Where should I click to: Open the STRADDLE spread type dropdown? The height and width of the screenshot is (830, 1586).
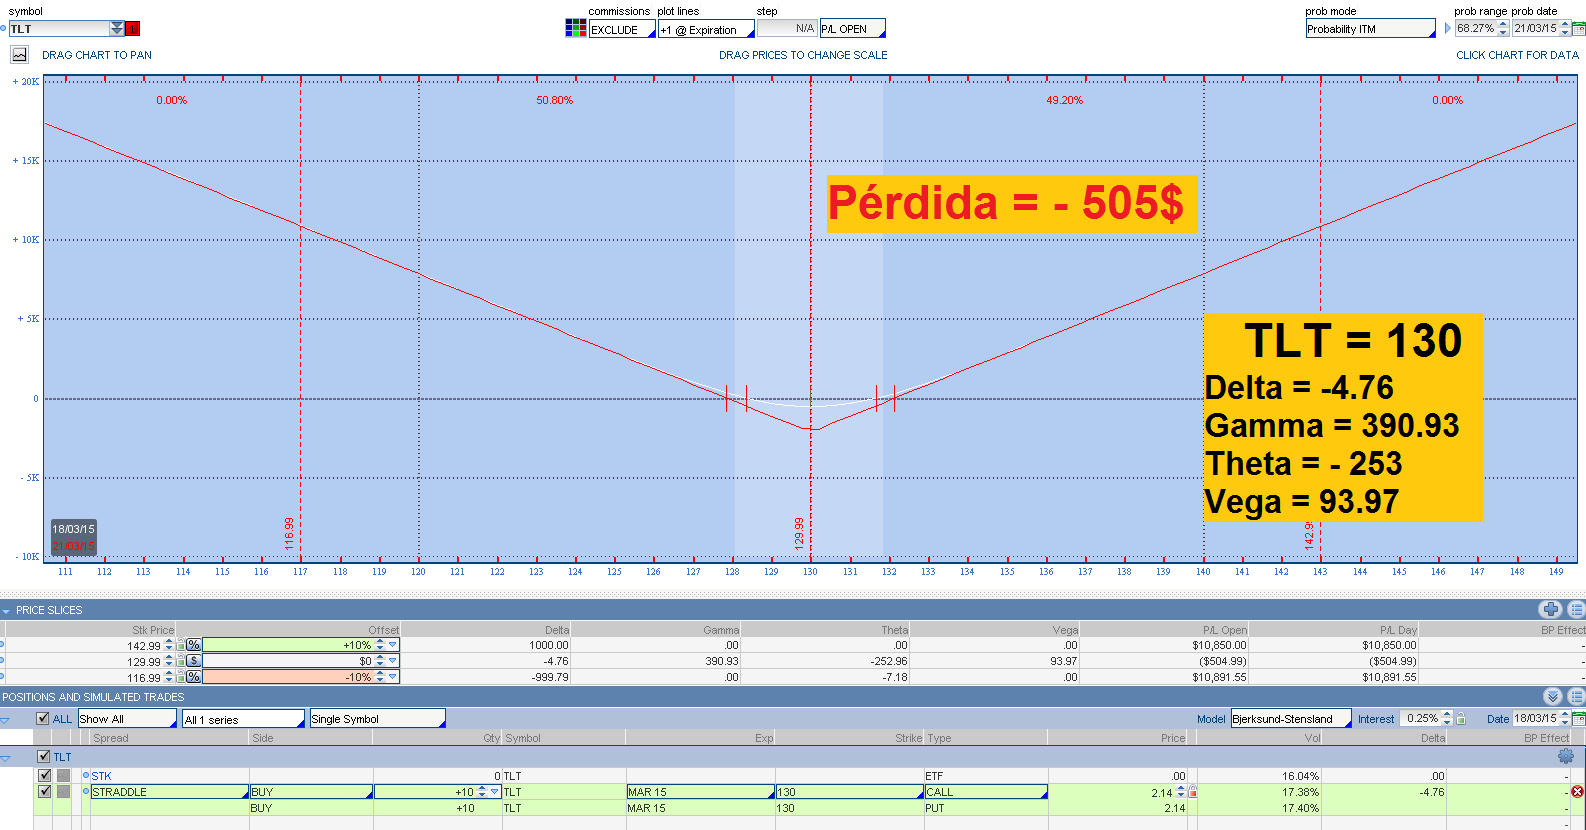click(x=170, y=792)
